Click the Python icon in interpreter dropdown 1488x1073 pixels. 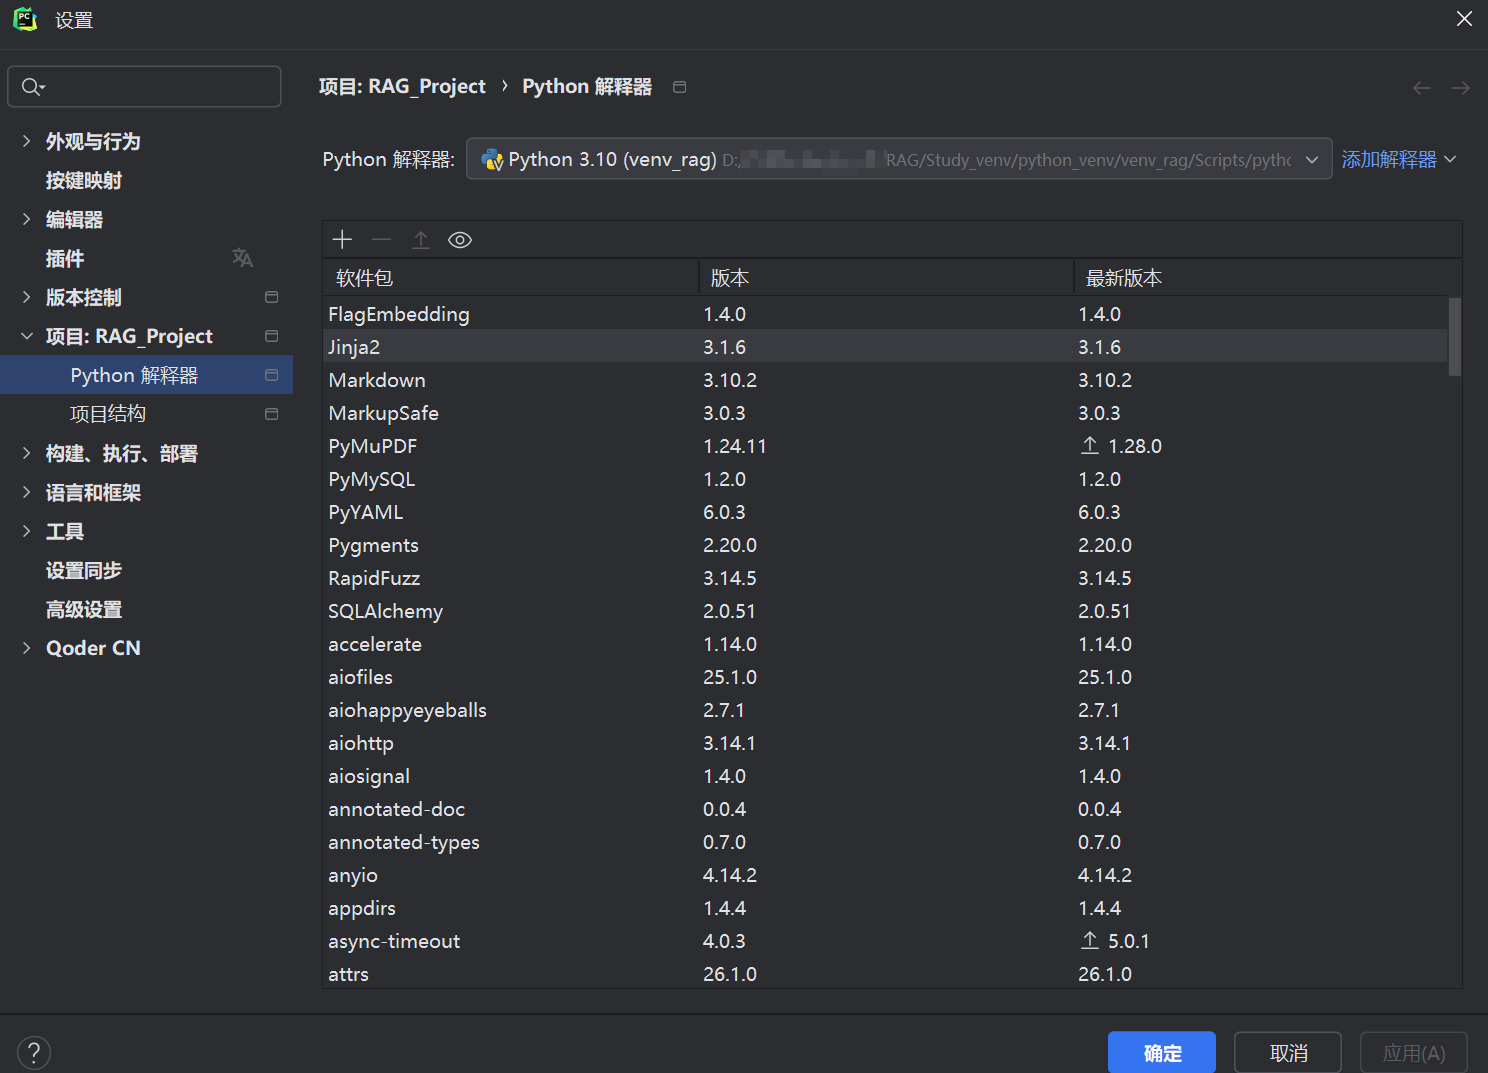tap(492, 159)
